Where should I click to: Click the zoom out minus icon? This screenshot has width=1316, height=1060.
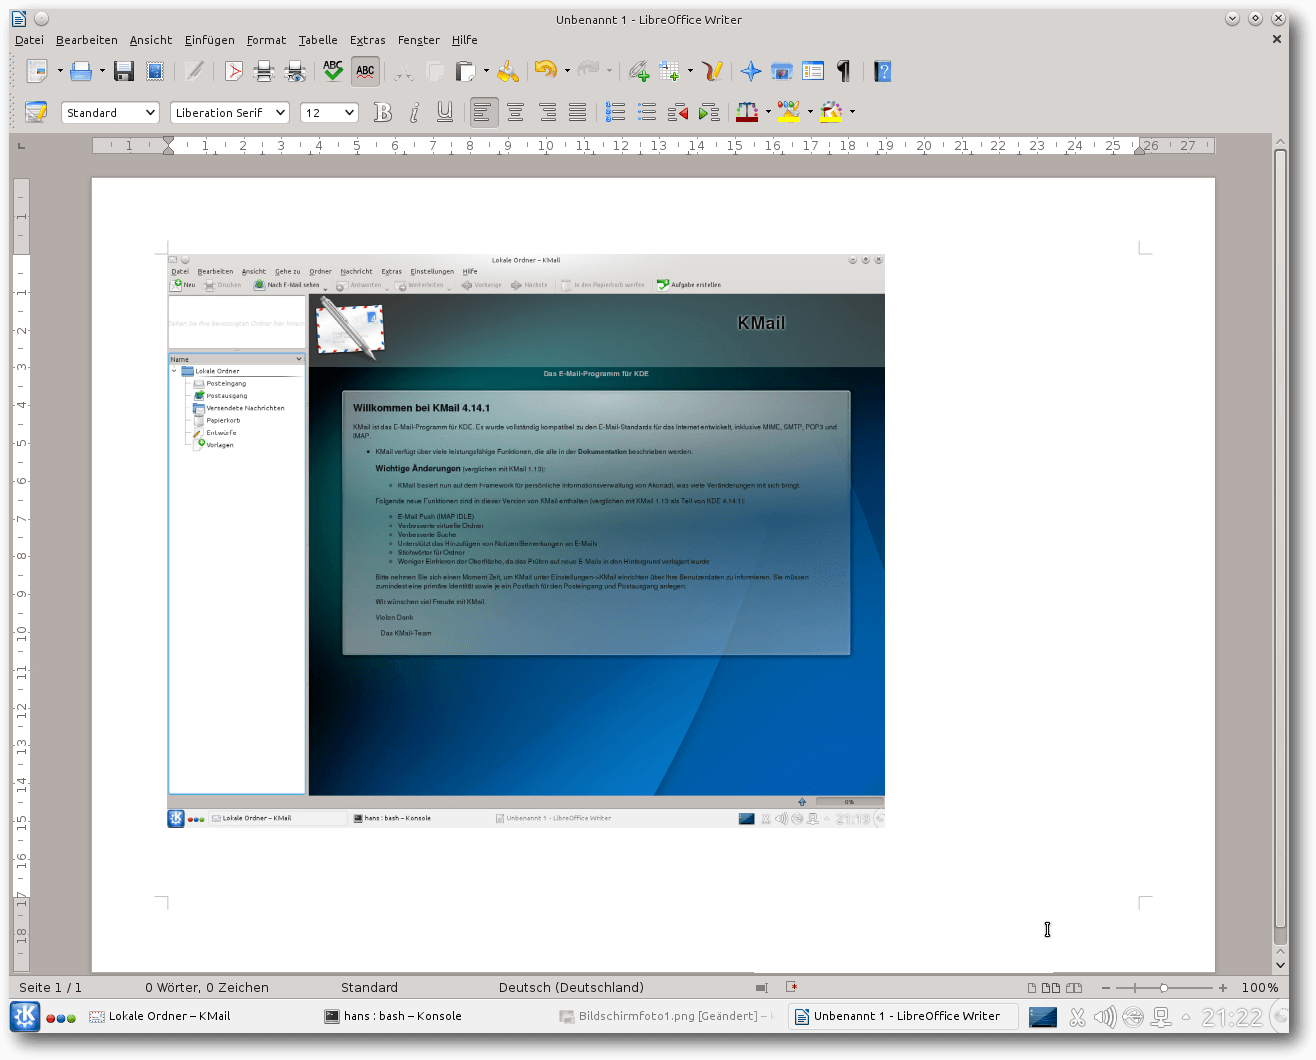(x=1106, y=988)
